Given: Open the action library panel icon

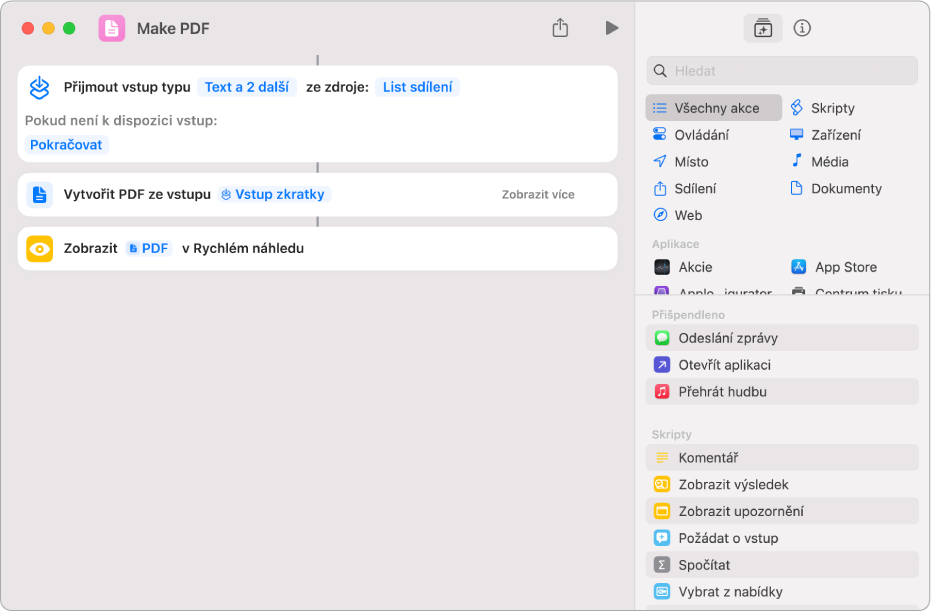Looking at the screenshot, I should (x=763, y=28).
